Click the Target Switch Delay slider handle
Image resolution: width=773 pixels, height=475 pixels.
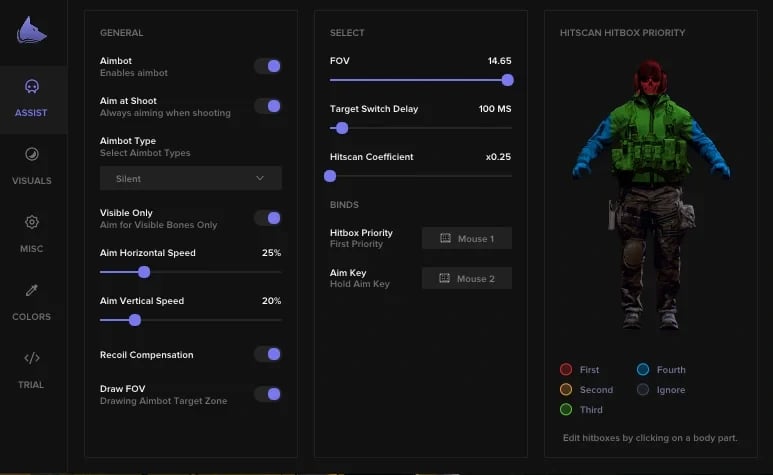[x=342, y=128]
